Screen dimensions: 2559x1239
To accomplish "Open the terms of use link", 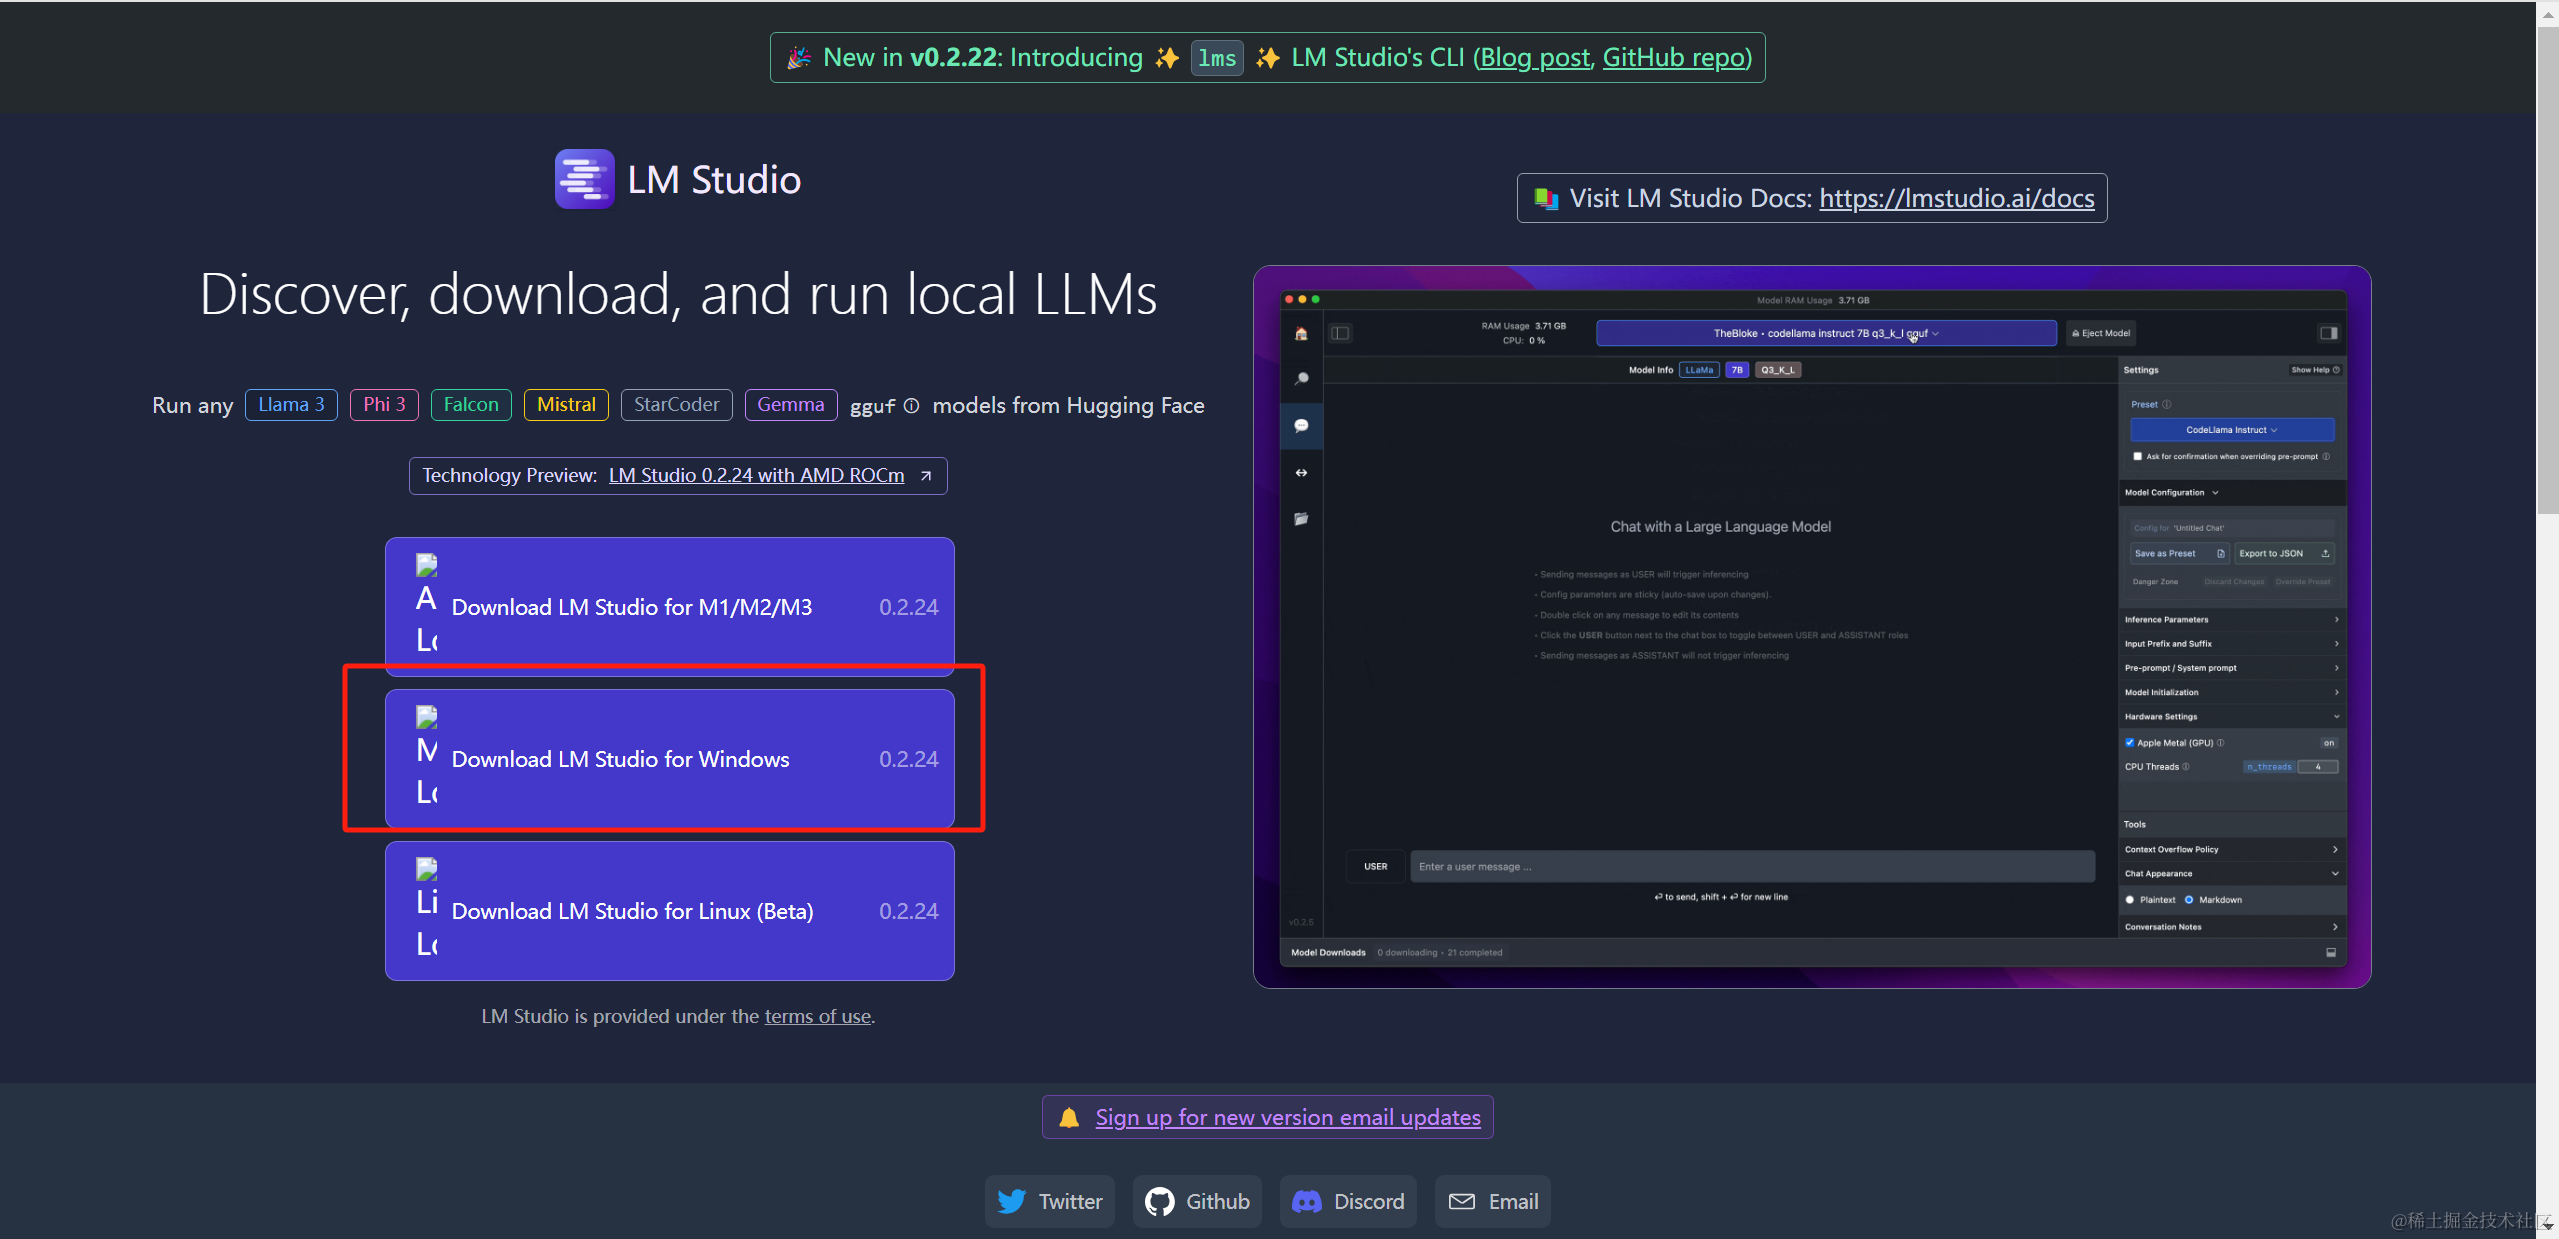I will (x=817, y=1016).
